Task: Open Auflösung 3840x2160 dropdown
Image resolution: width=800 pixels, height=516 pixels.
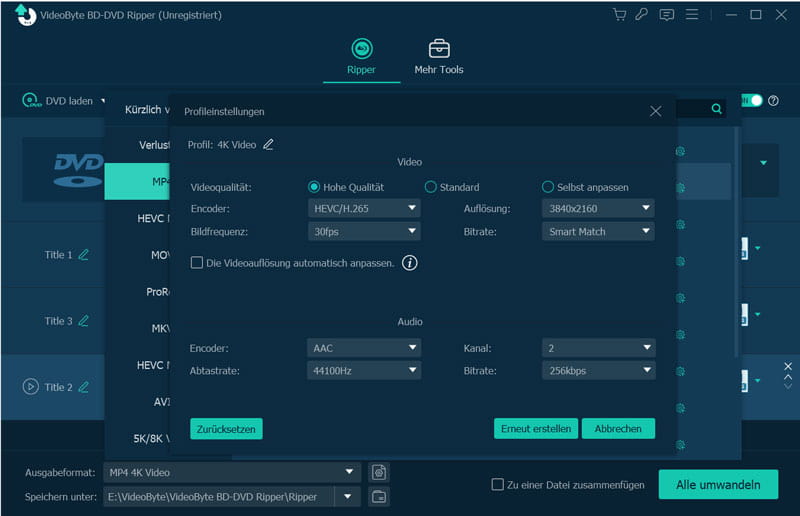Action: (598, 208)
